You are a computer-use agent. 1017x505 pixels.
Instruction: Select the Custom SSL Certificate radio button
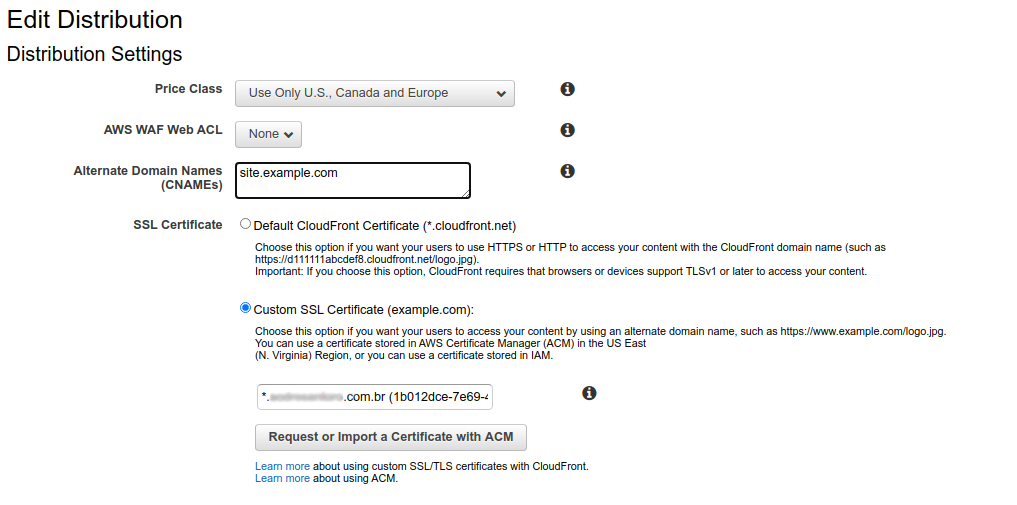point(245,307)
